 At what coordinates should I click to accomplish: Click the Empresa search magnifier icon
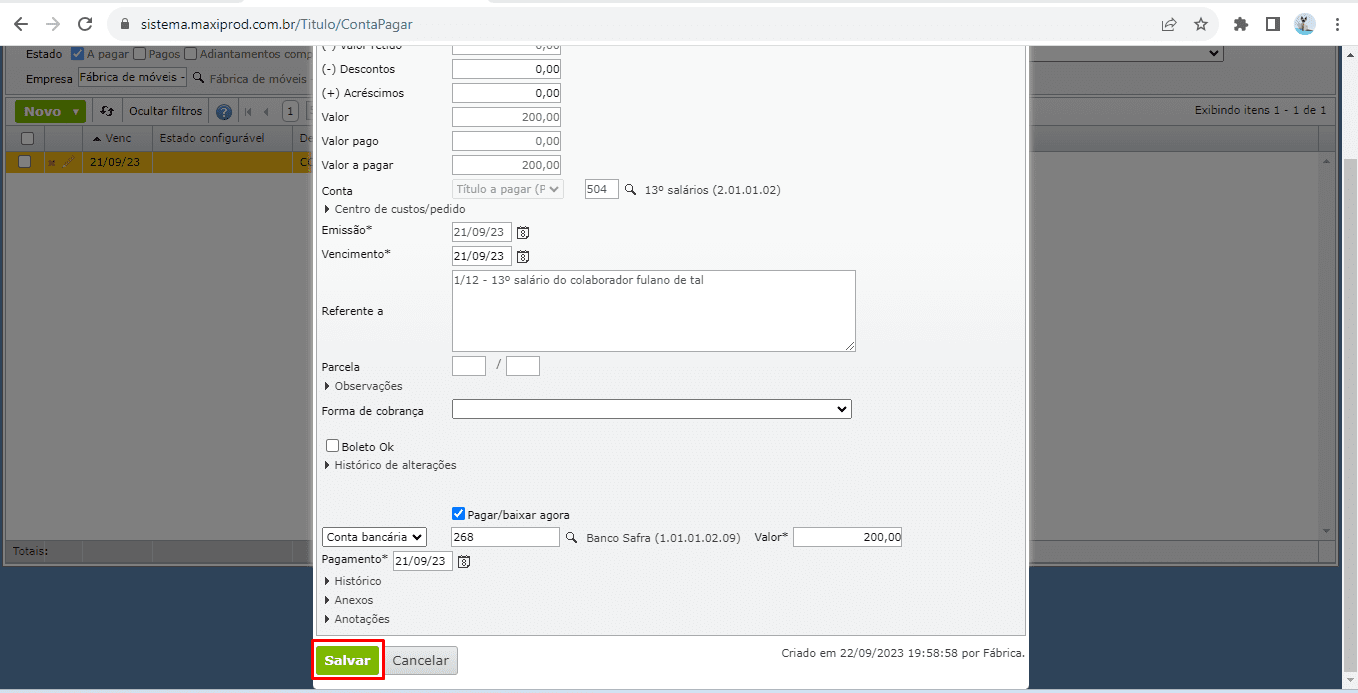tap(198, 78)
